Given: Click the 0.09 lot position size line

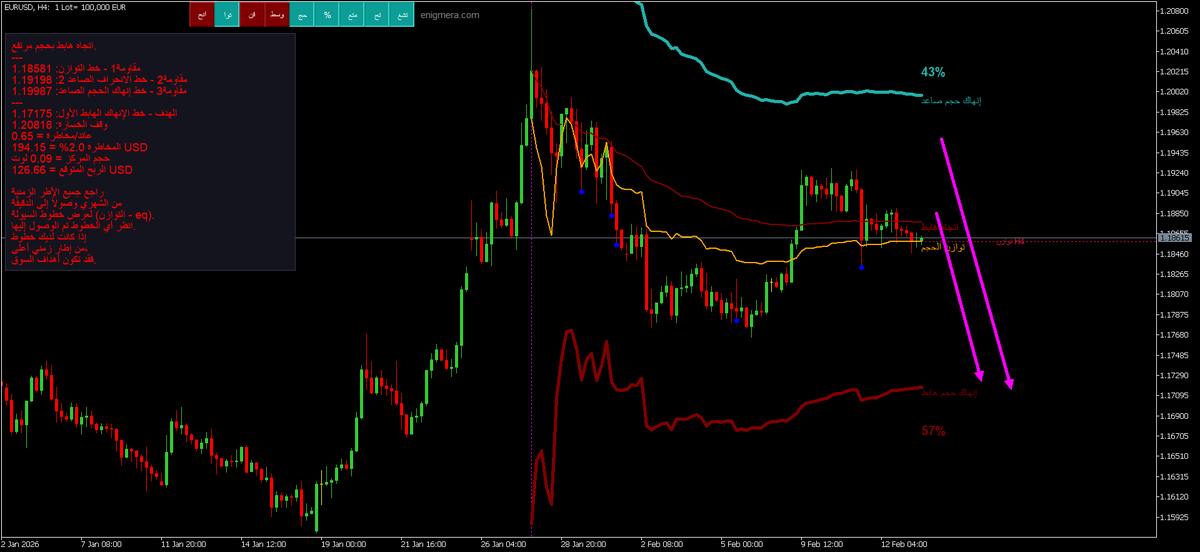Looking at the screenshot, I should coord(60,158).
